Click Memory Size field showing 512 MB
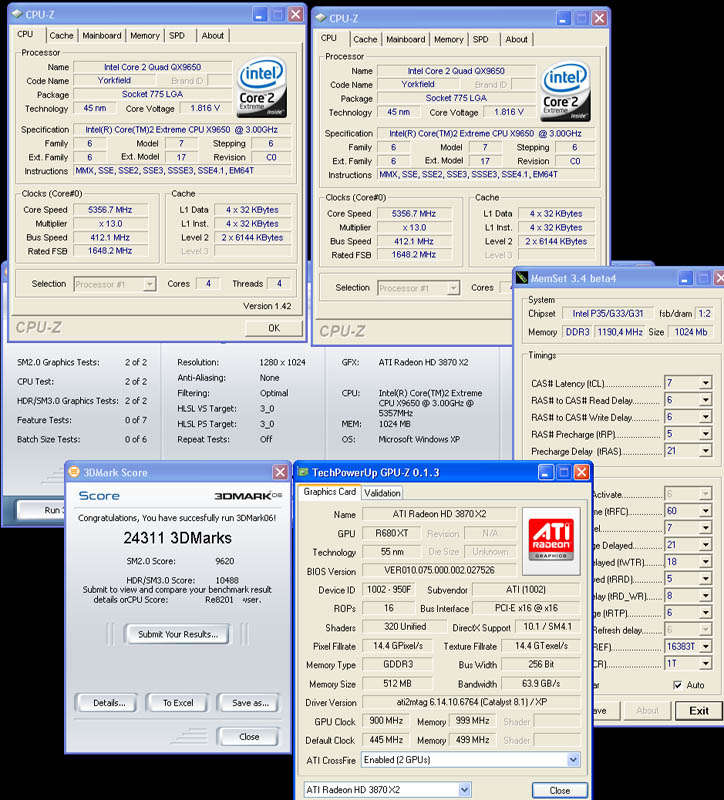Screen dimensions: 724x800 point(397,684)
